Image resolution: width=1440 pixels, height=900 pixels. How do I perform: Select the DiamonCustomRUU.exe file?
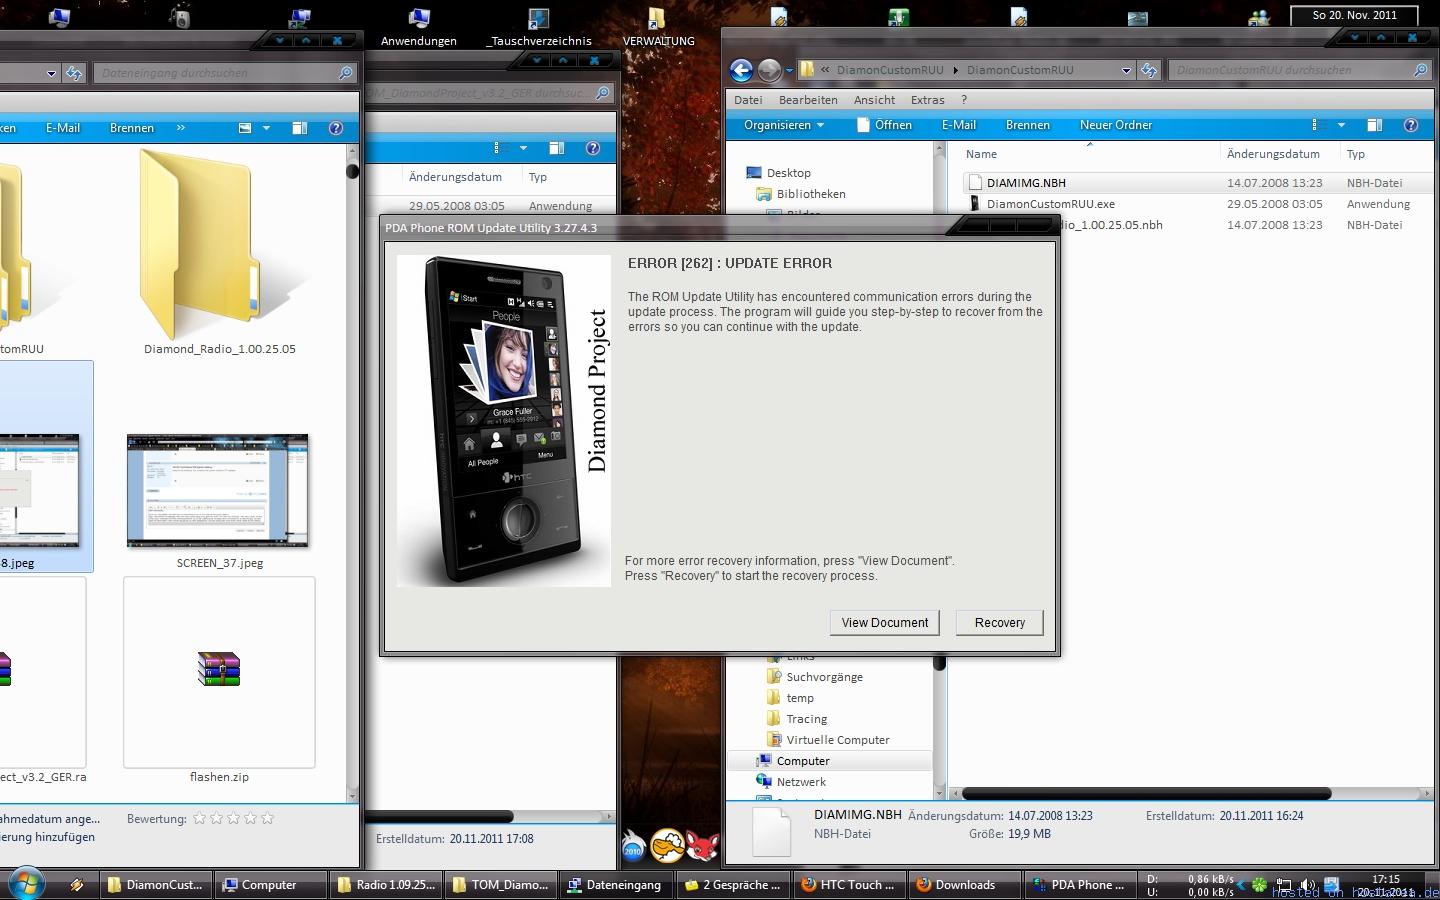point(1050,204)
